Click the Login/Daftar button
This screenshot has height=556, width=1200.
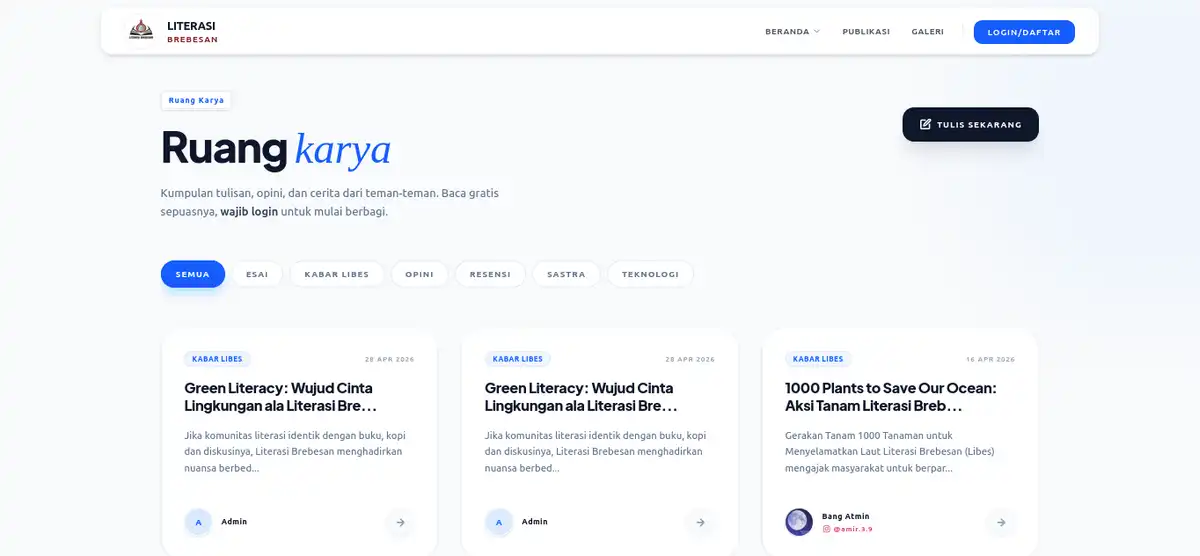click(1024, 32)
